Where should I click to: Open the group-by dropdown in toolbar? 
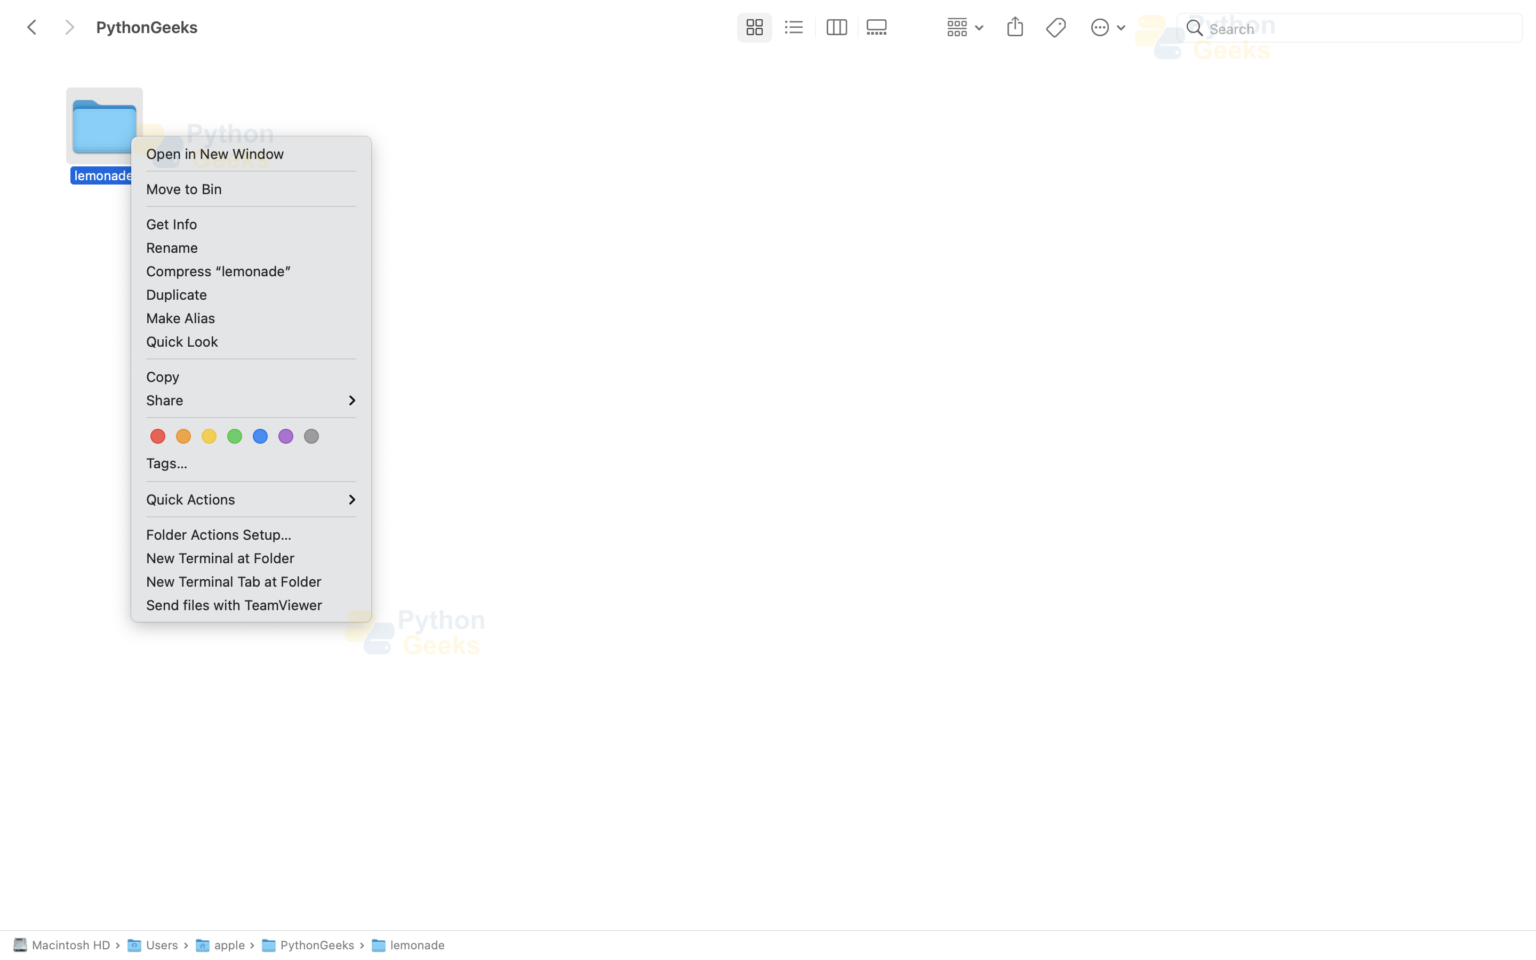click(x=964, y=28)
